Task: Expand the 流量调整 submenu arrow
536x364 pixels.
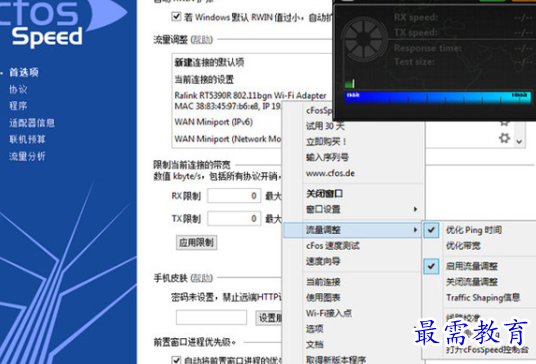Action: pos(415,230)
